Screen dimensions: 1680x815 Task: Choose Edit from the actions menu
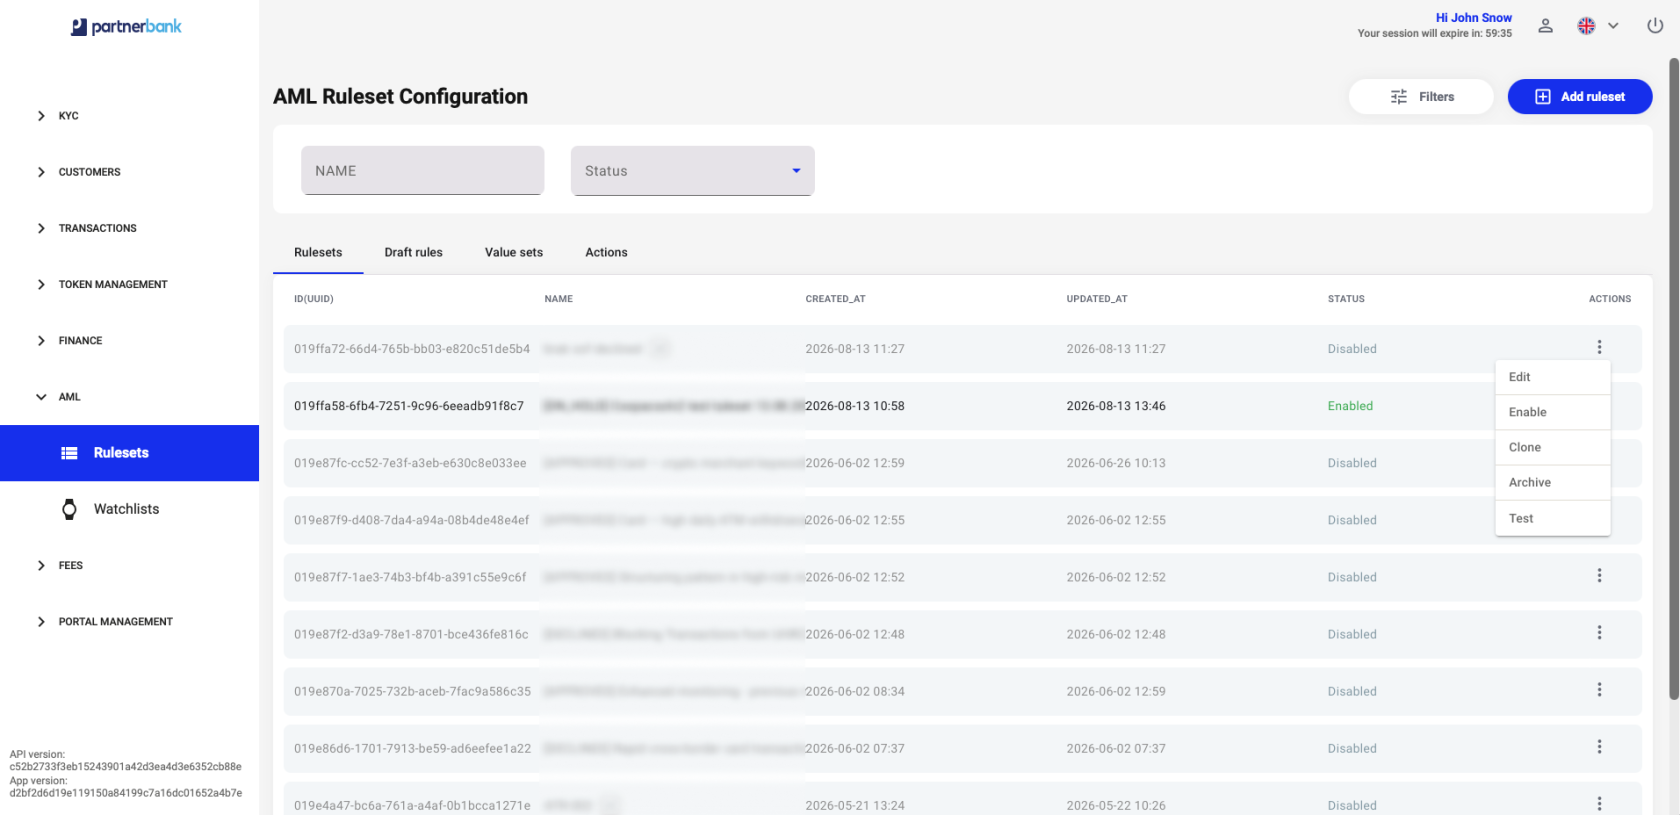coord(1552,377)
